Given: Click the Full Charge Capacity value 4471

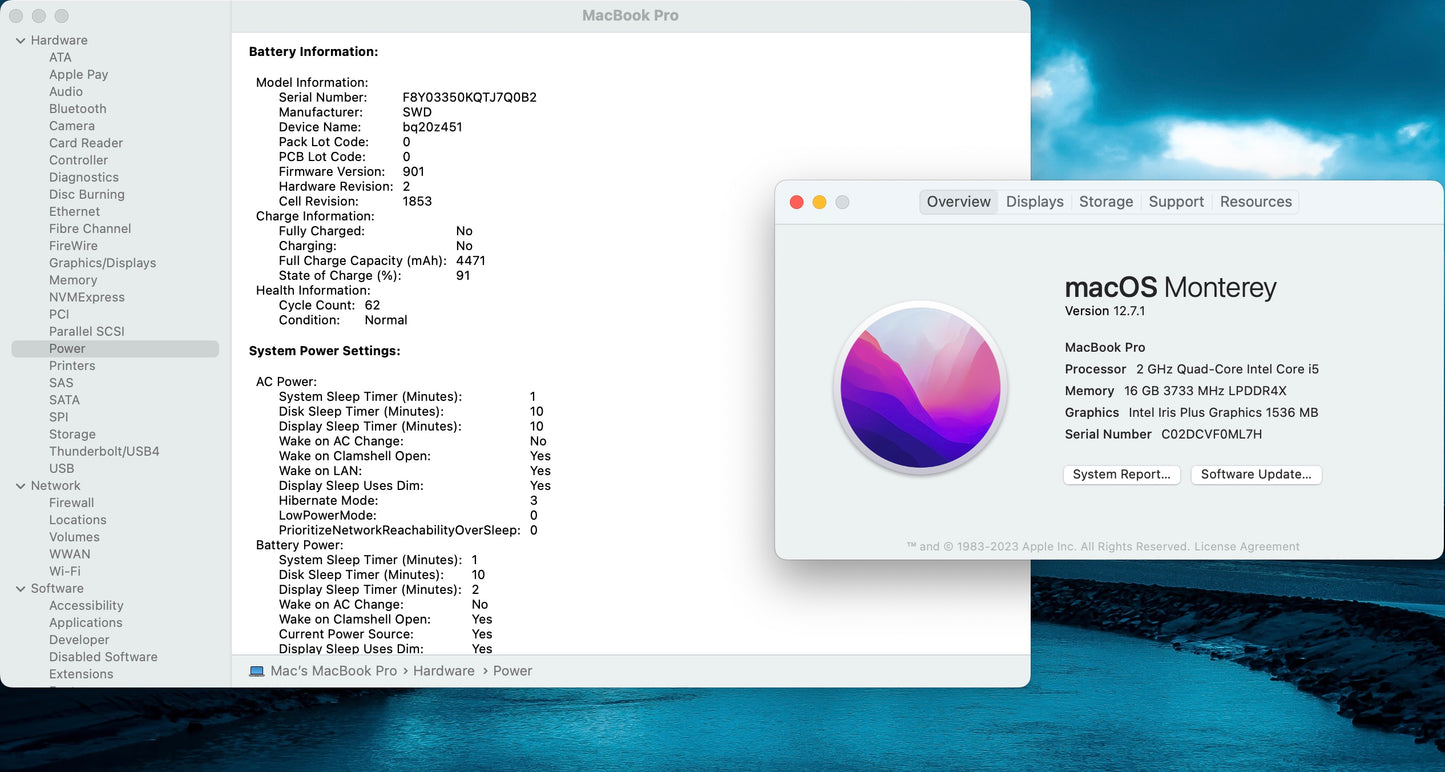Looking at the screenshot, I should pyautogui.click(x=471, y=261).
